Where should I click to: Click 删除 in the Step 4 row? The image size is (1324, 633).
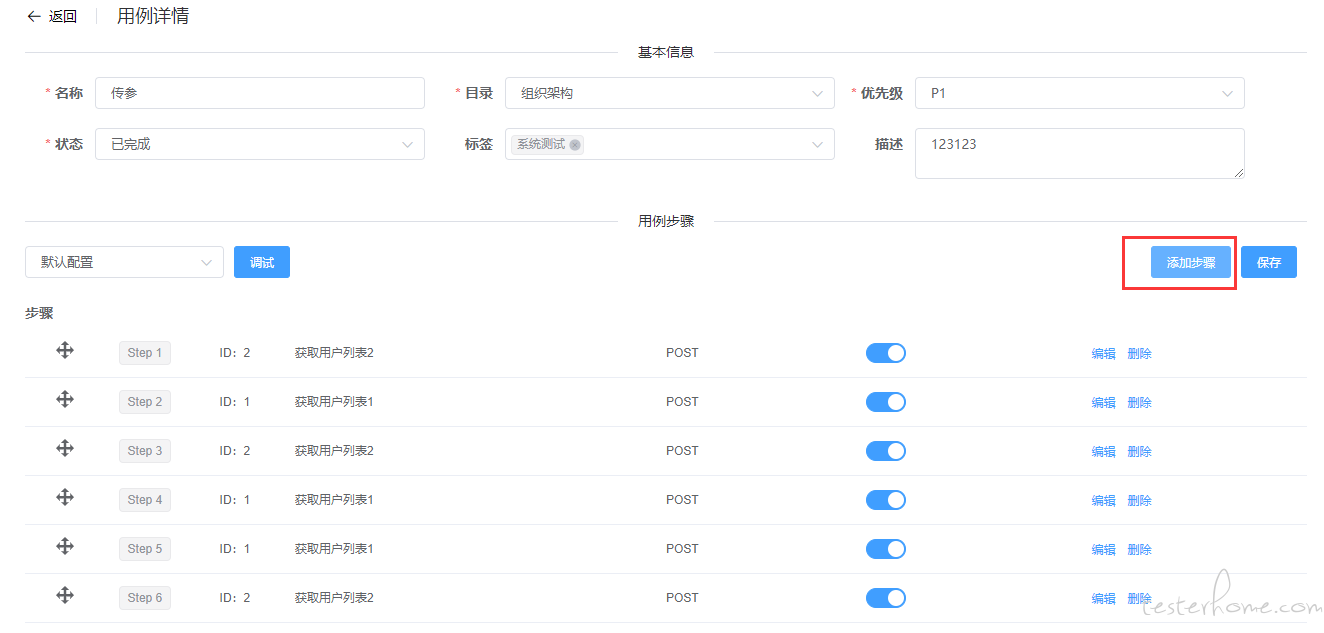[x=1139, y=500]
